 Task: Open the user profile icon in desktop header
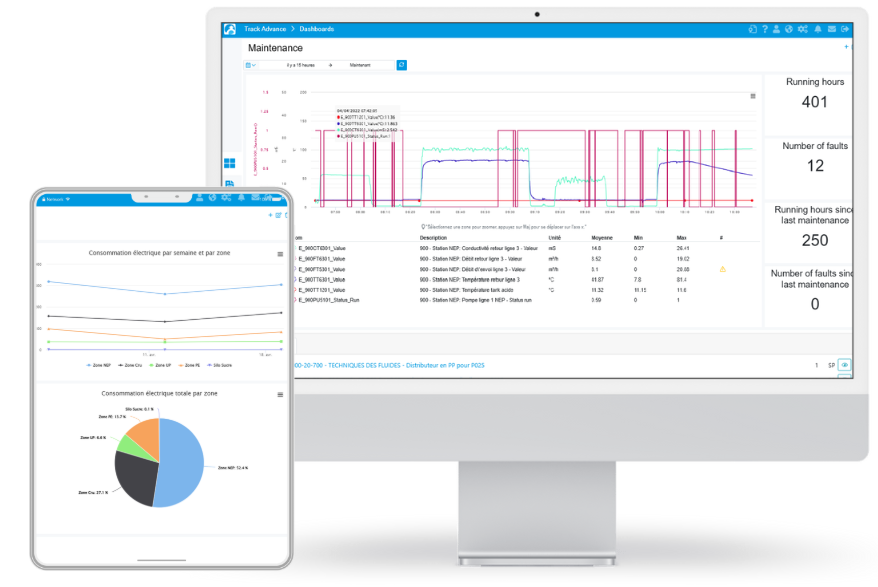coord(777,29)
